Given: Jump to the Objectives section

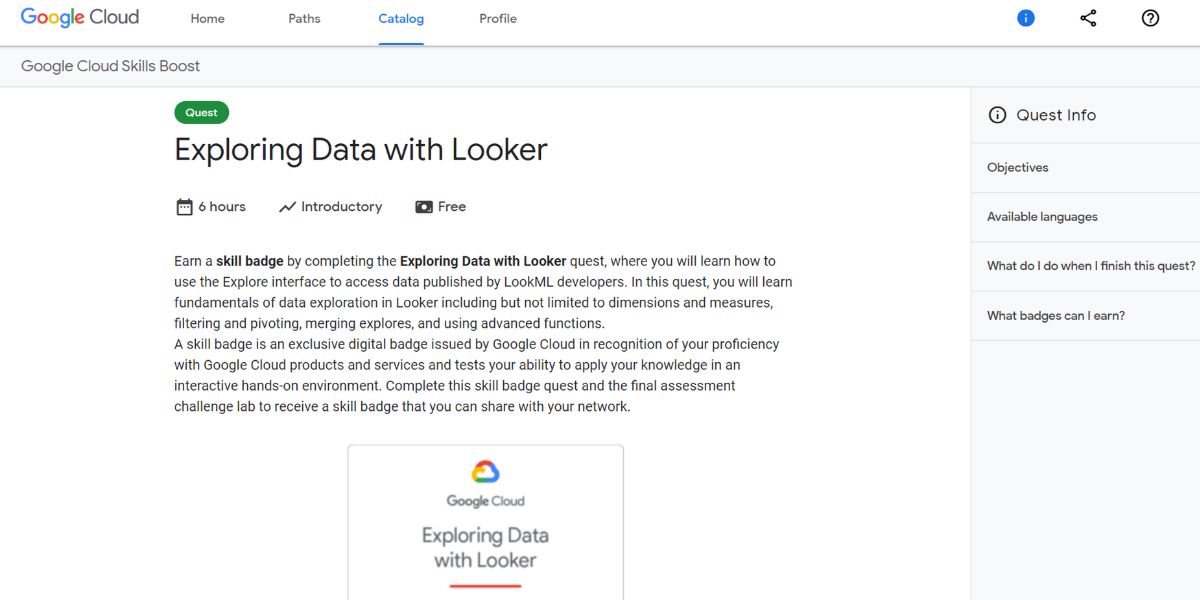Looking at the screenshot, I should pyautogui.click(x=1018, y=168).
